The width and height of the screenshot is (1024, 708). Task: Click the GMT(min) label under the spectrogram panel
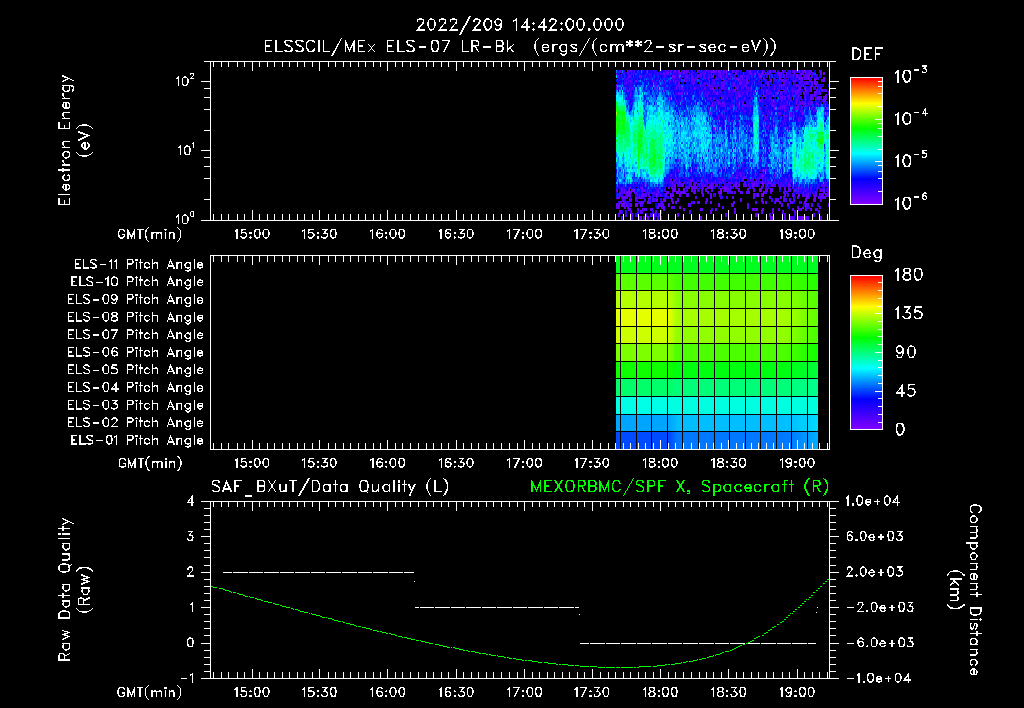pos(150,234)
